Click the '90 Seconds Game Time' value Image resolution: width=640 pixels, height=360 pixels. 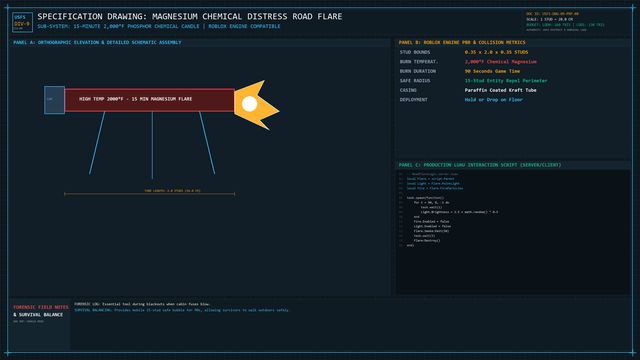coord(492,71)
